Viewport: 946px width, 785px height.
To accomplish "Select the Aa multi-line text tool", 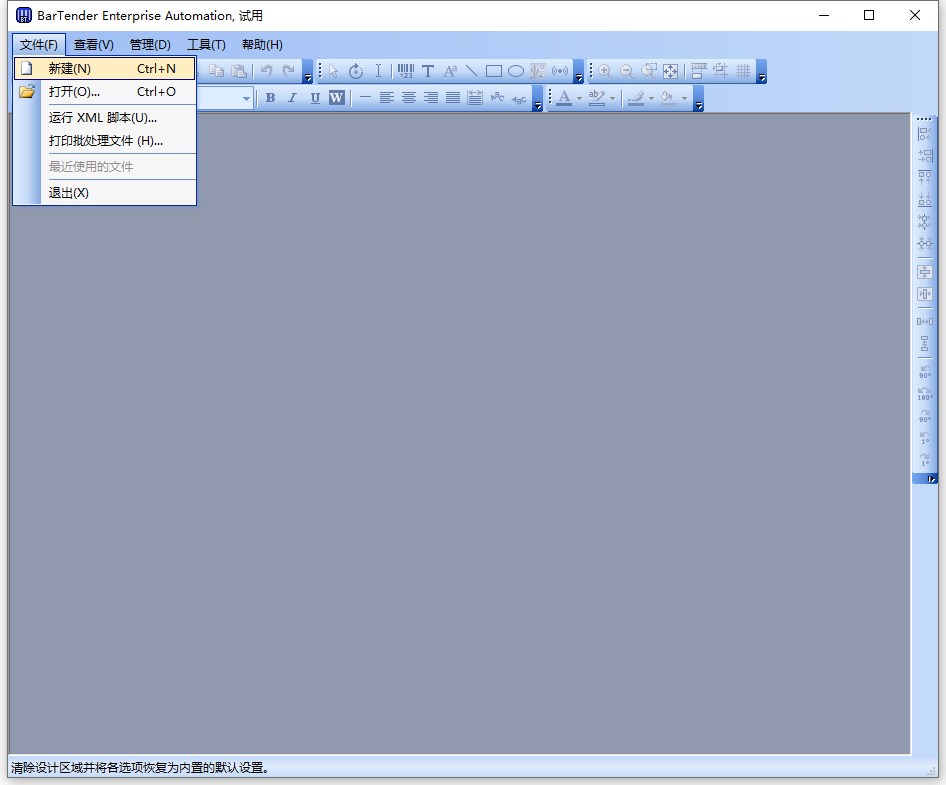I will point(450,71).
